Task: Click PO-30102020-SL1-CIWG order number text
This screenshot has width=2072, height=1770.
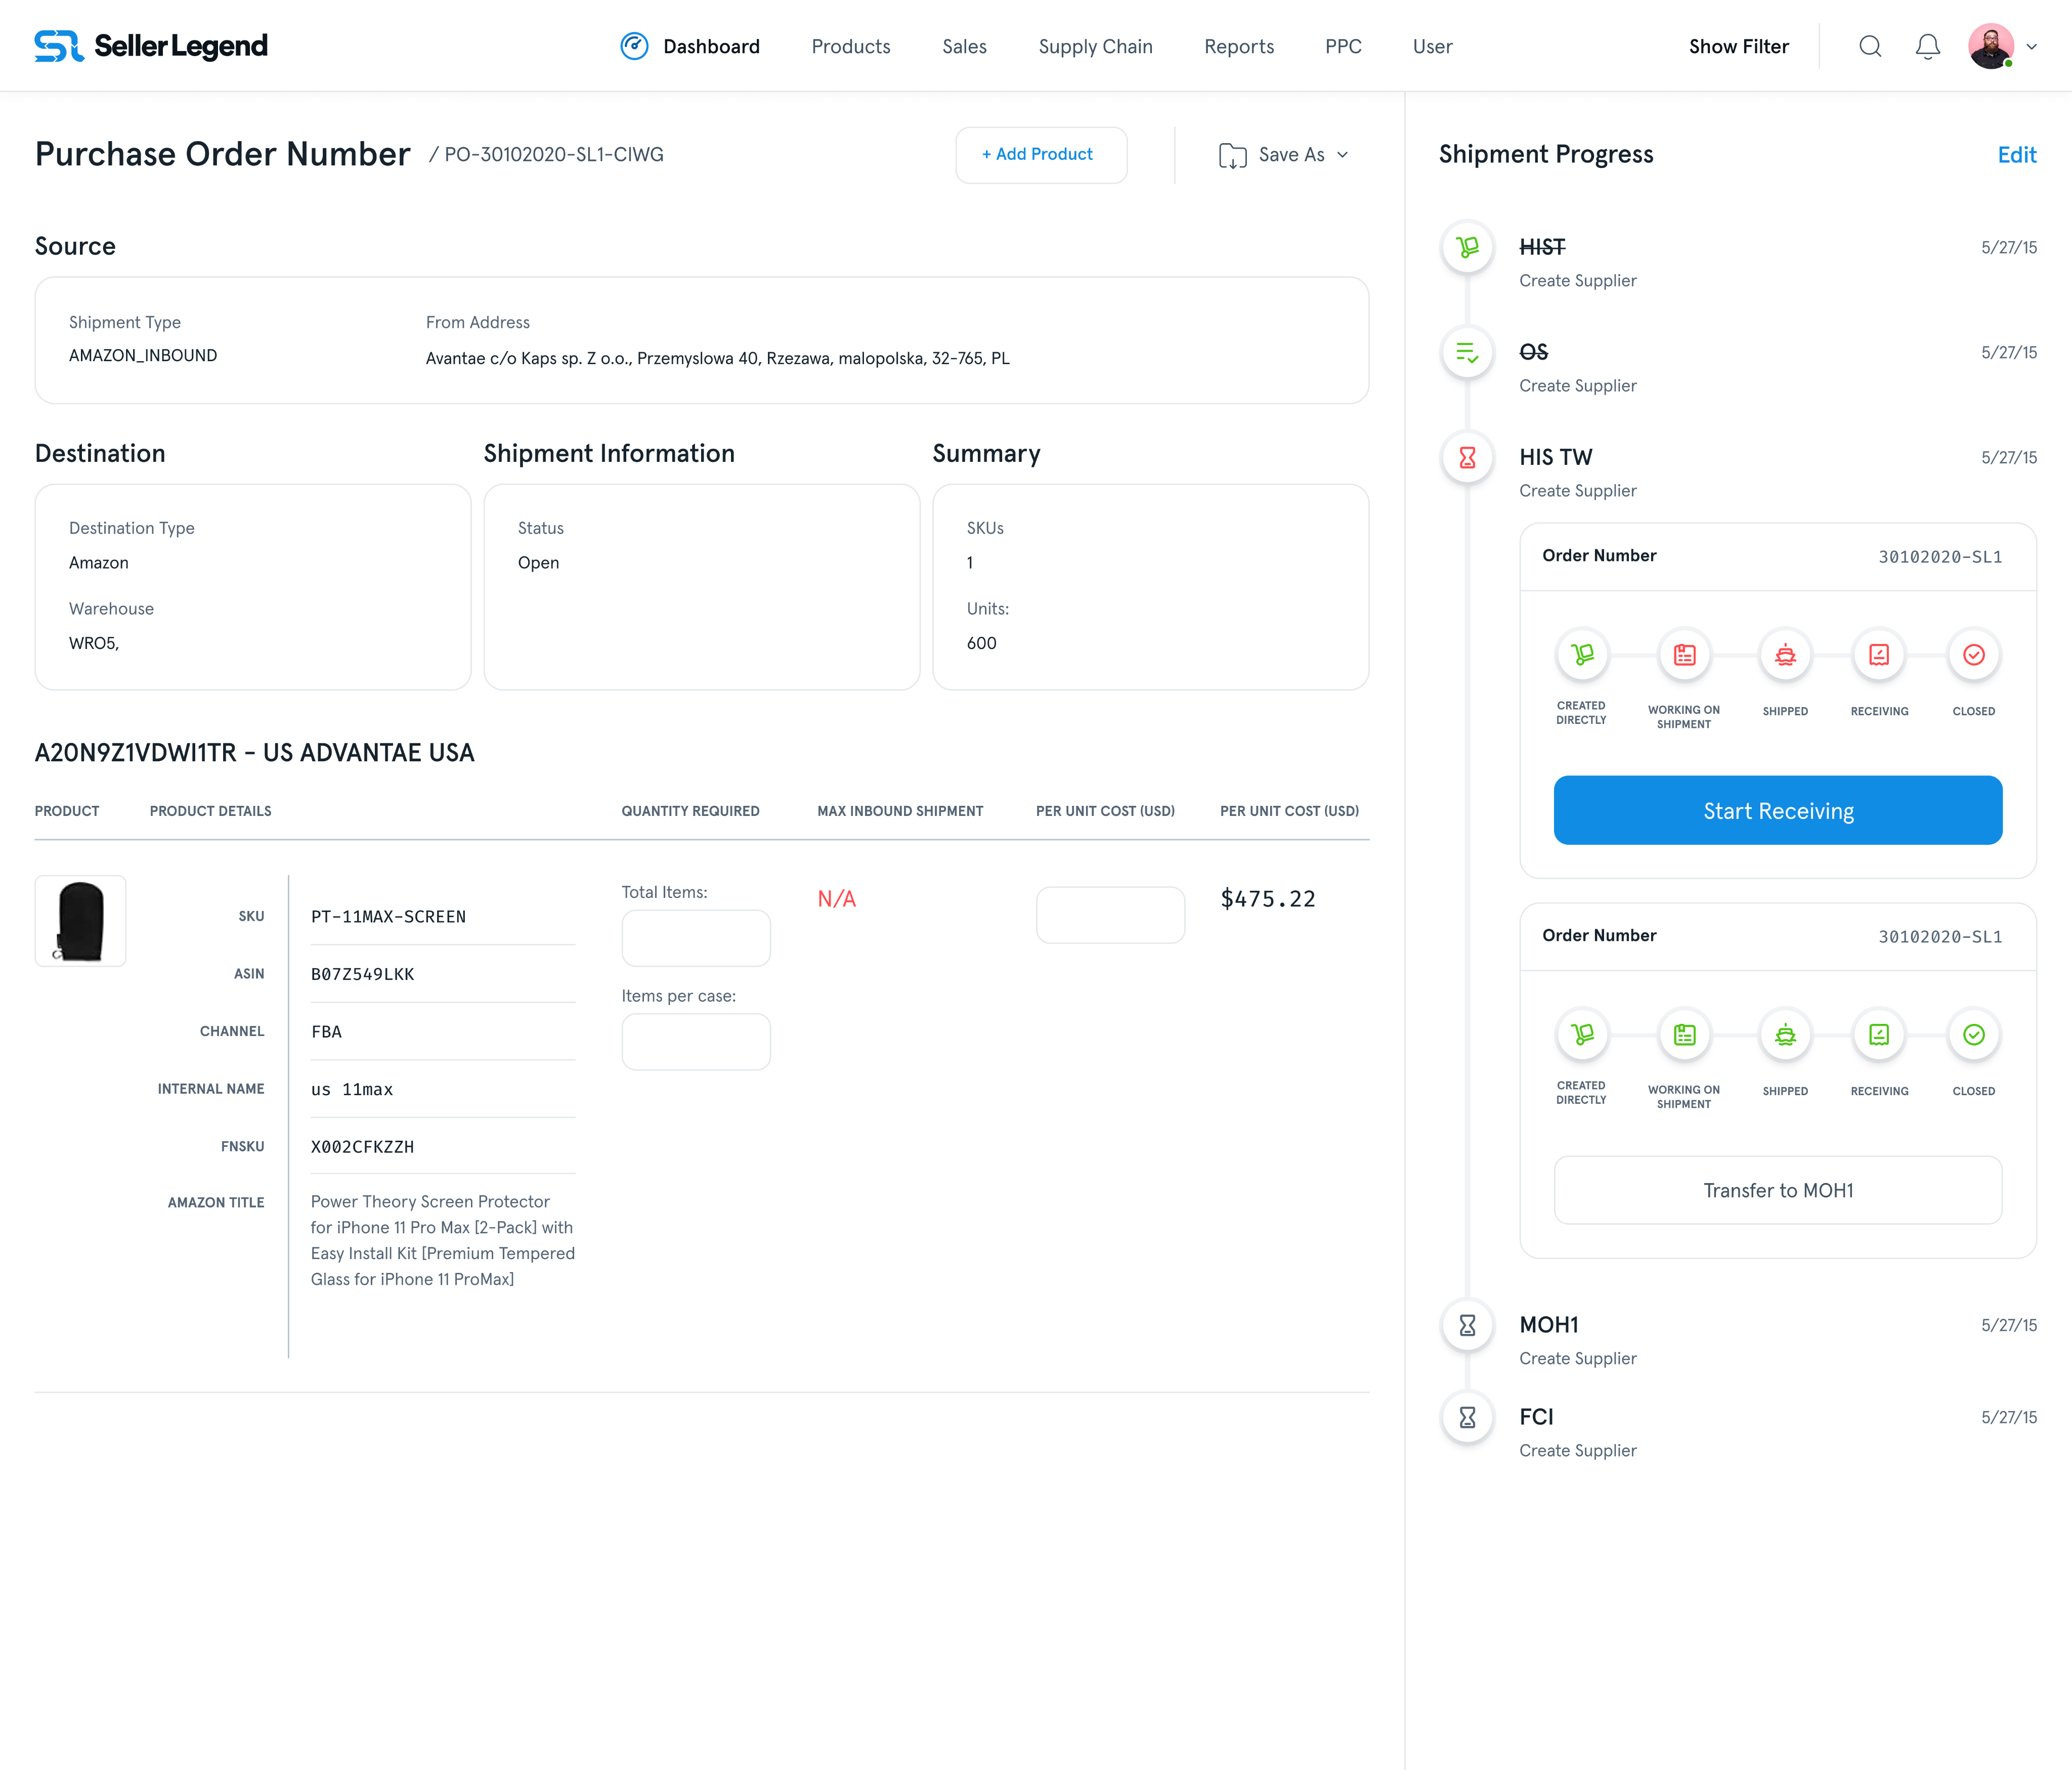Action: pos(553,155)
